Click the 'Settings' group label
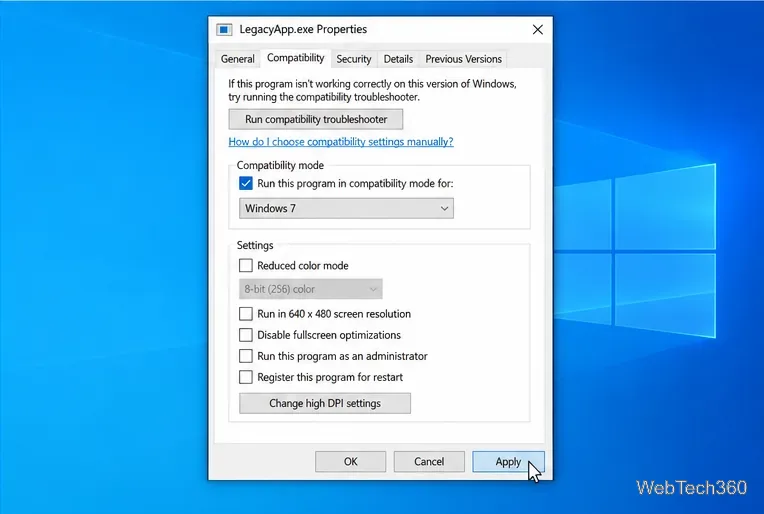This screenshot has width=764, height=514. [x=255, y=246]
